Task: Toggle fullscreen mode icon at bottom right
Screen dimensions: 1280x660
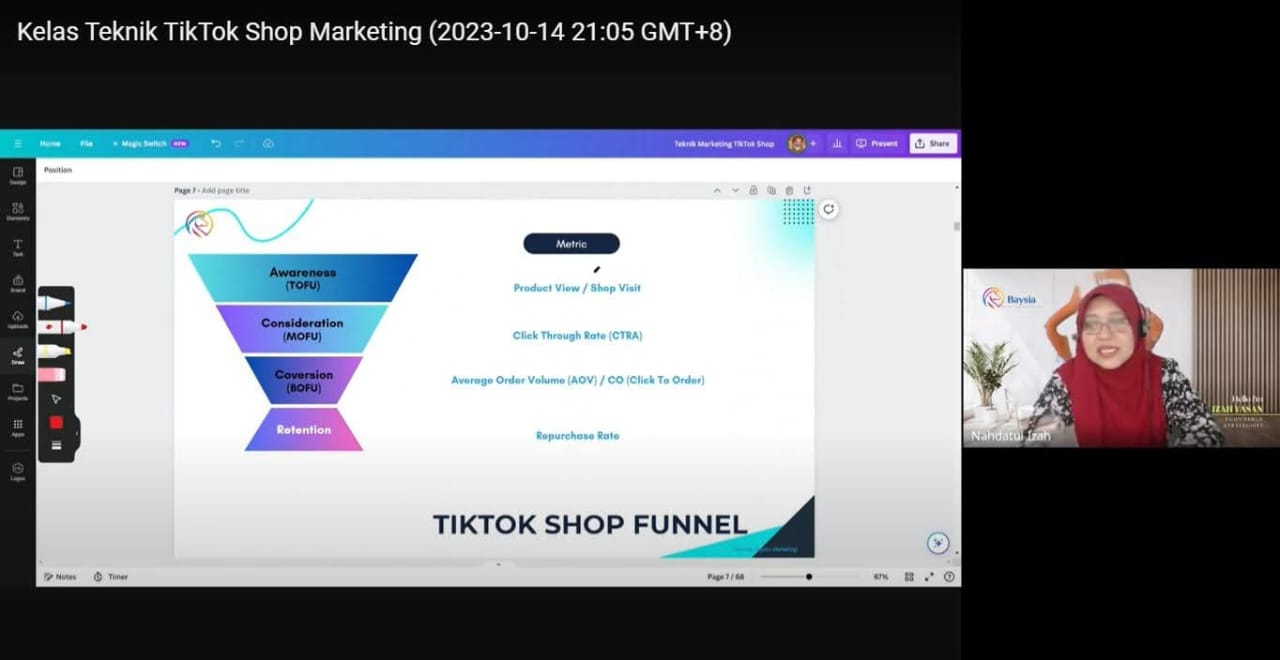Action: tap(929, 577)
